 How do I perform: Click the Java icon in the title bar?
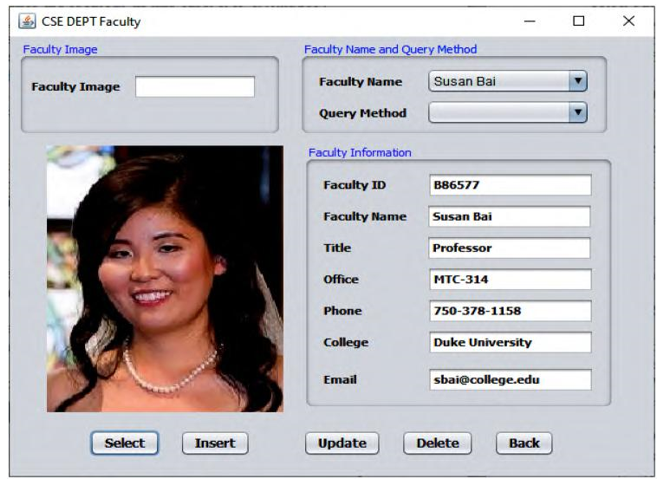(x=27, y=21)
